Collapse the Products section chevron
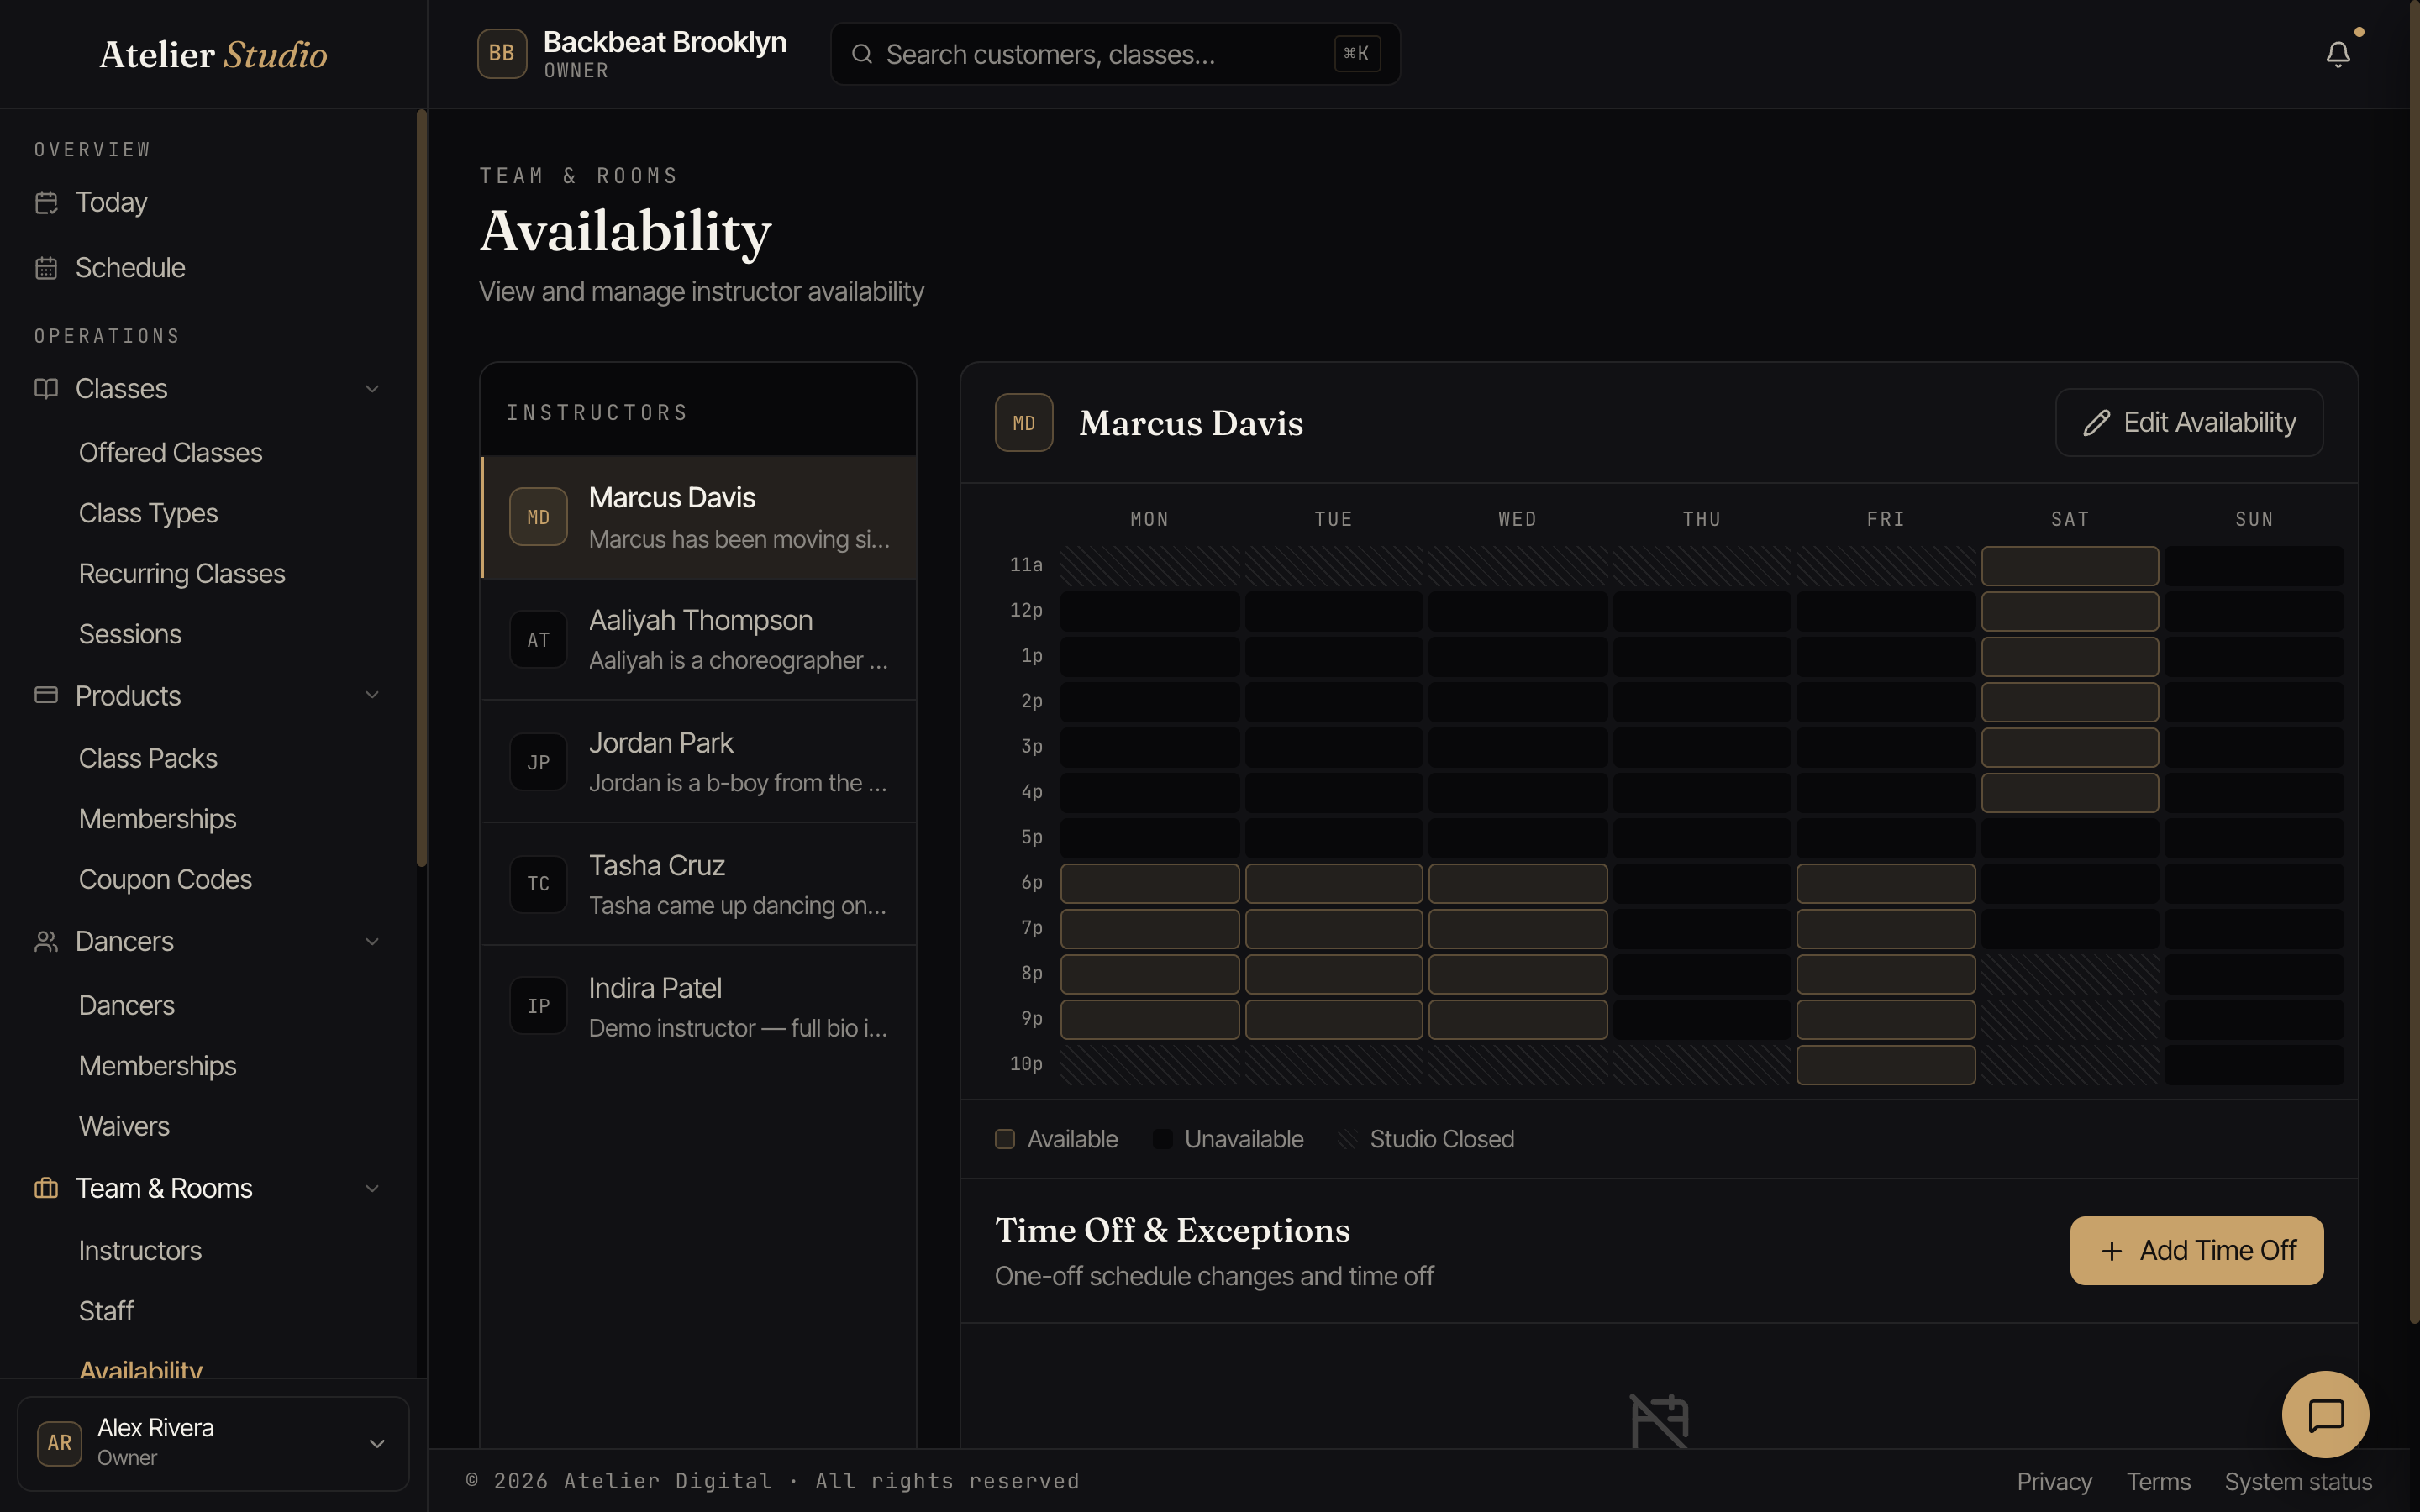 click(x=372, y=695)
